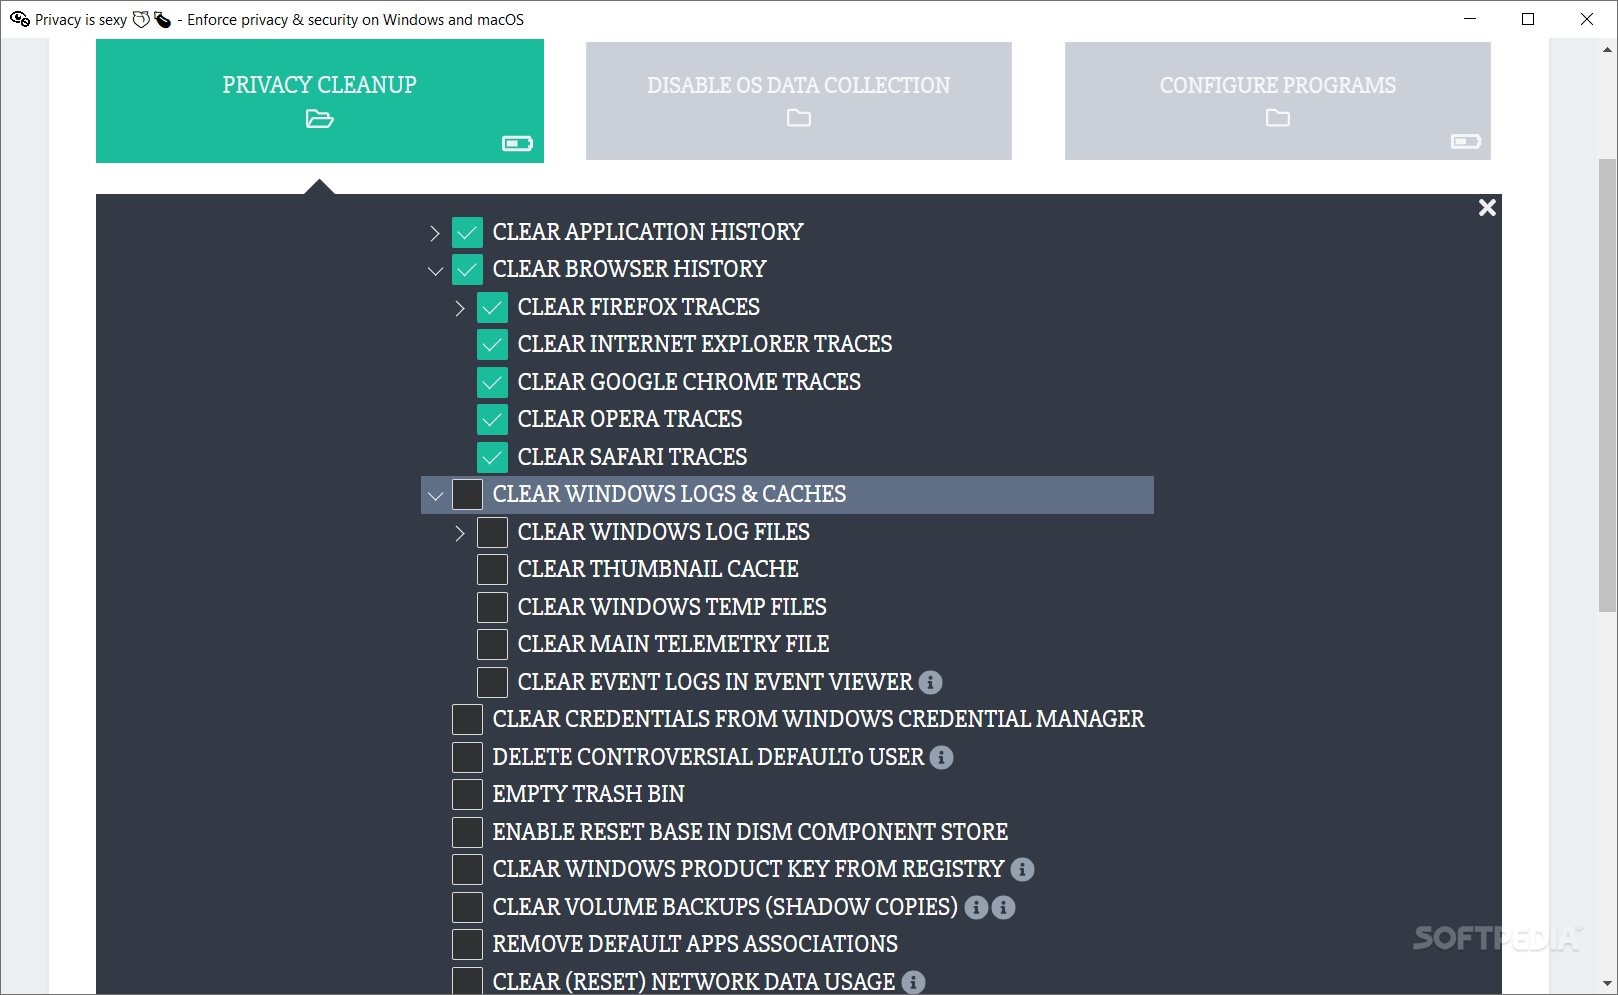Check Enable Reset Base in DISM Component Store
This screenshot has width=1618, height=995.
point(467,832)
